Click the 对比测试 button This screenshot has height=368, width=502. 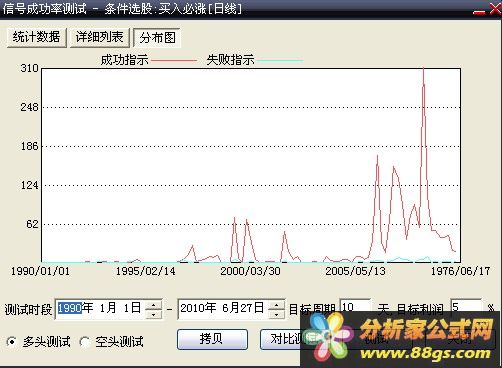pyautogui.click(x=281, y=339)
